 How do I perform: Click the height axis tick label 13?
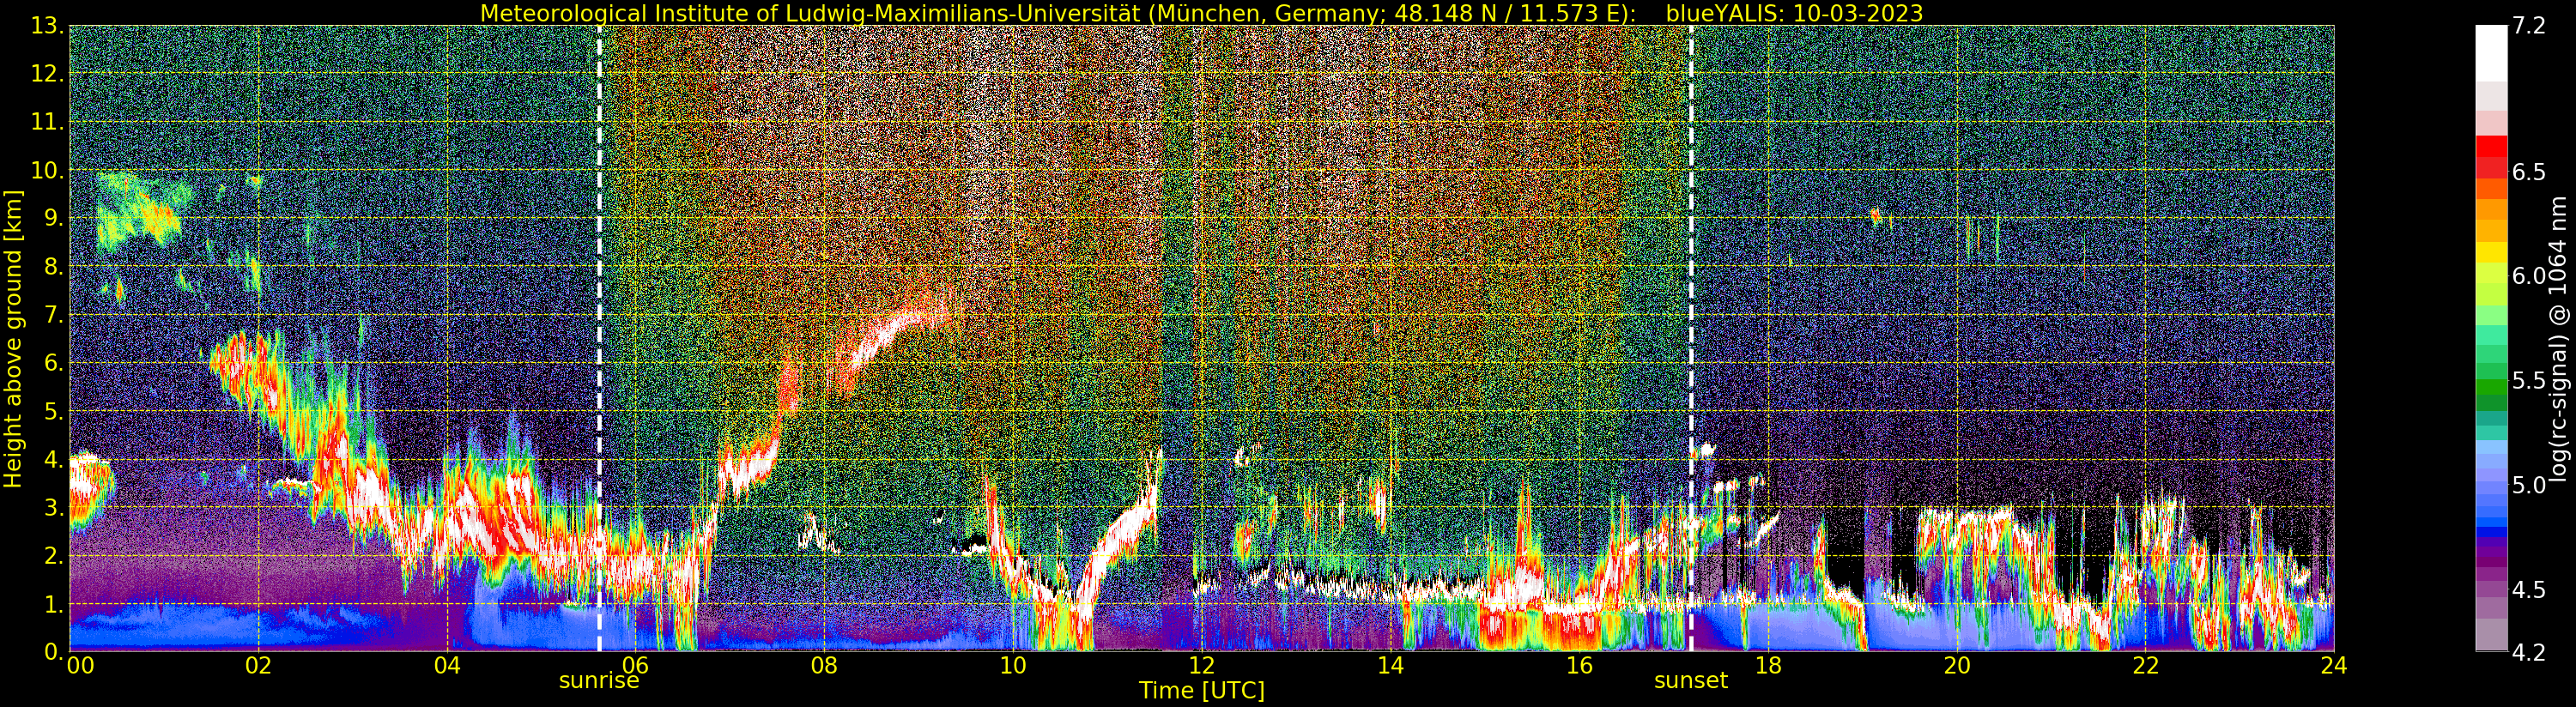[x=47, y=26]
